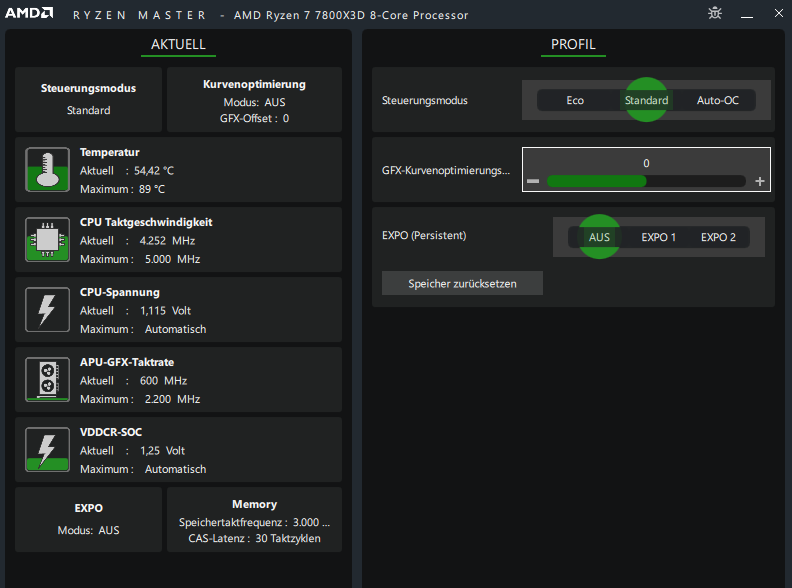792x588 pixels.
Task: Click the maximum clock 5.000 MHz
Action: (x=172, y=259)
